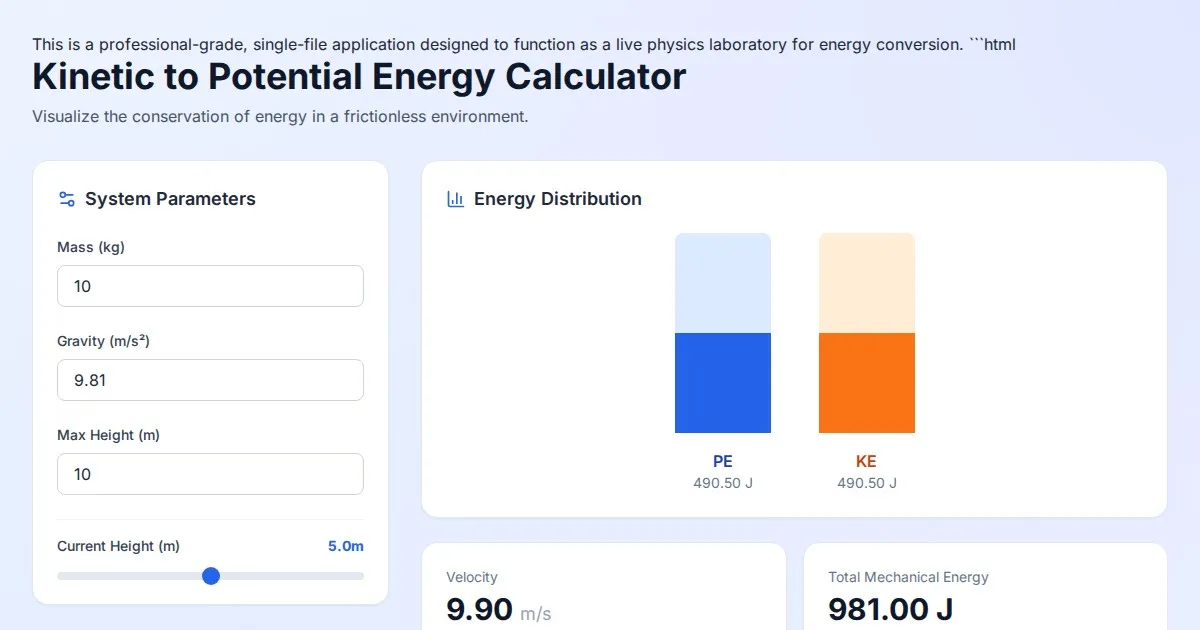
Task: Click the 5.0m current height value
Action: 345,546
